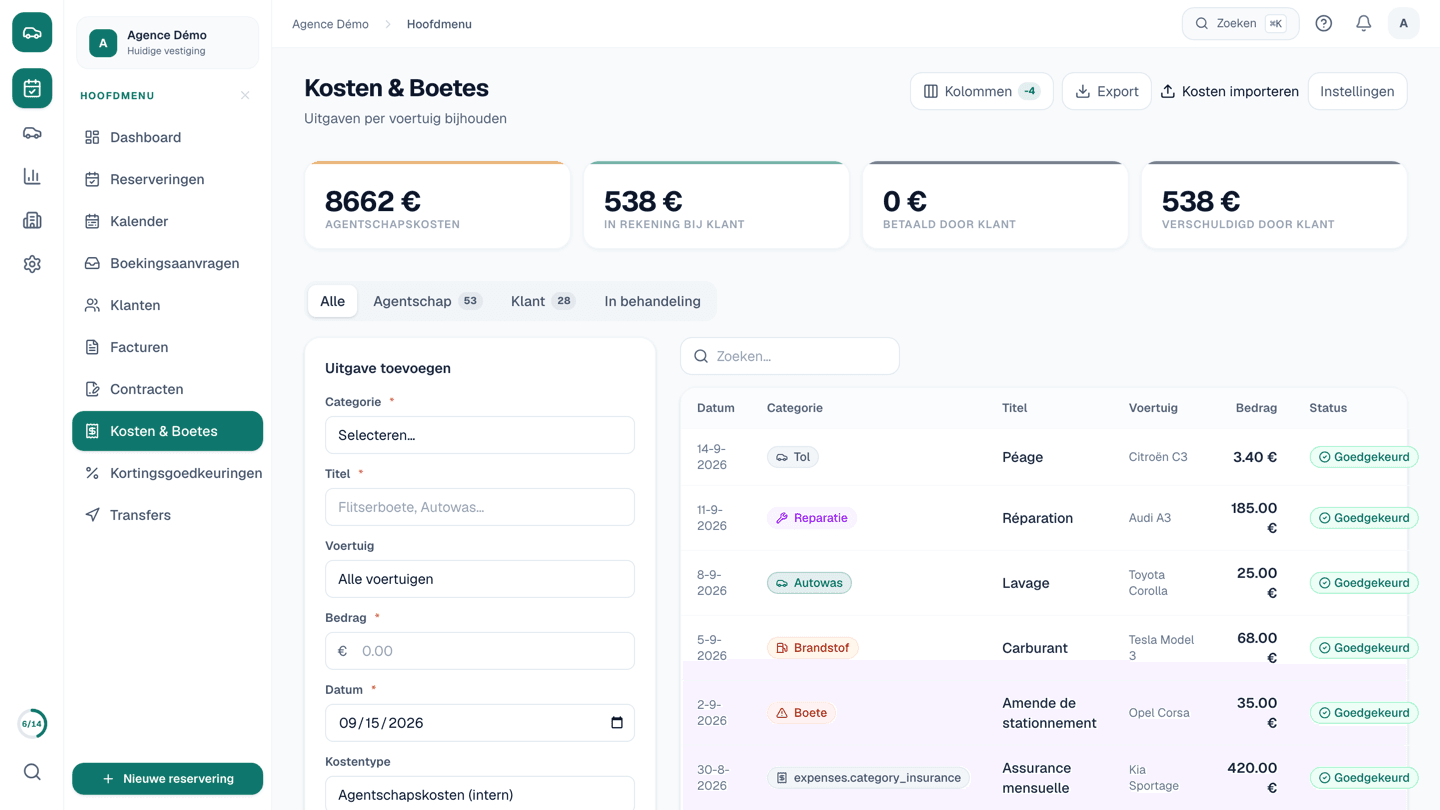Open Kortingsgoedkeuringen in the sidebar
The height and width of the screenshot is (810, 1440).
click(167, 473)
